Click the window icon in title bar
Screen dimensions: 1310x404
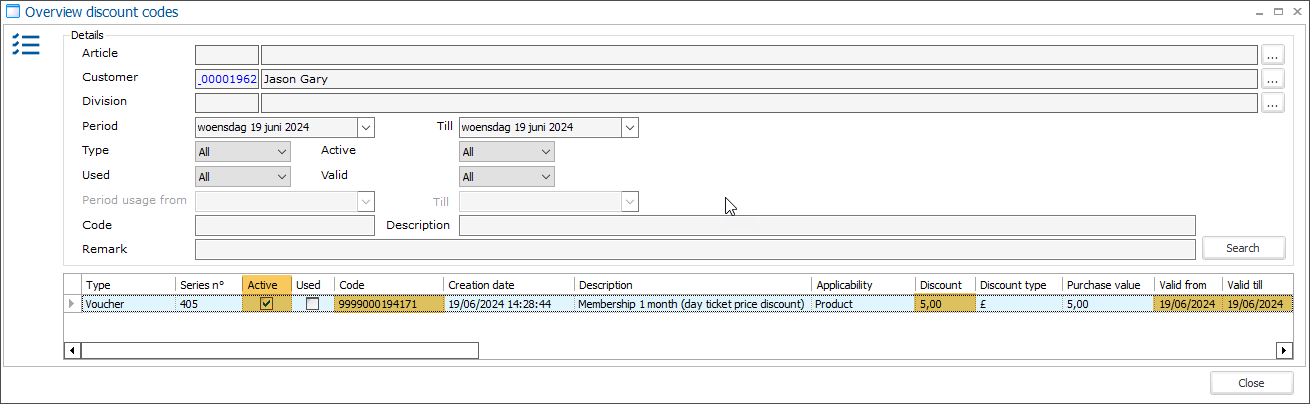pyautogui.click(x=13, y=13)
